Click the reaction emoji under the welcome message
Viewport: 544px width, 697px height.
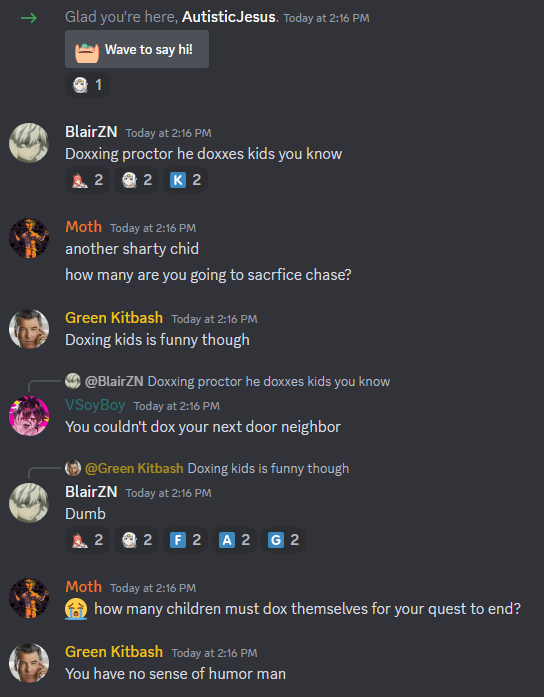point(87,85)
